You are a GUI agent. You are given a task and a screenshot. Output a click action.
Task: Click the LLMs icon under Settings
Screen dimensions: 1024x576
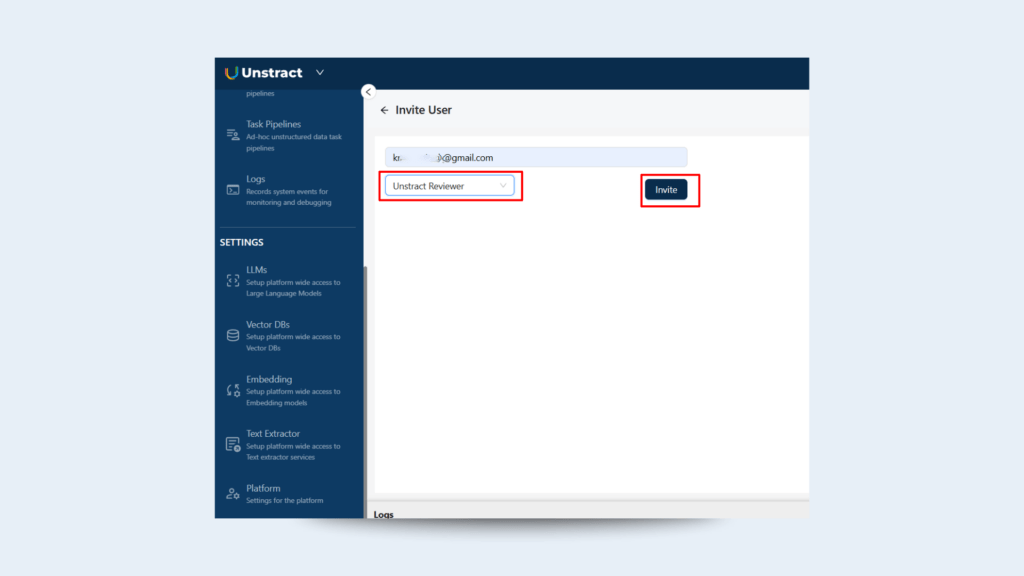[232, 281]
